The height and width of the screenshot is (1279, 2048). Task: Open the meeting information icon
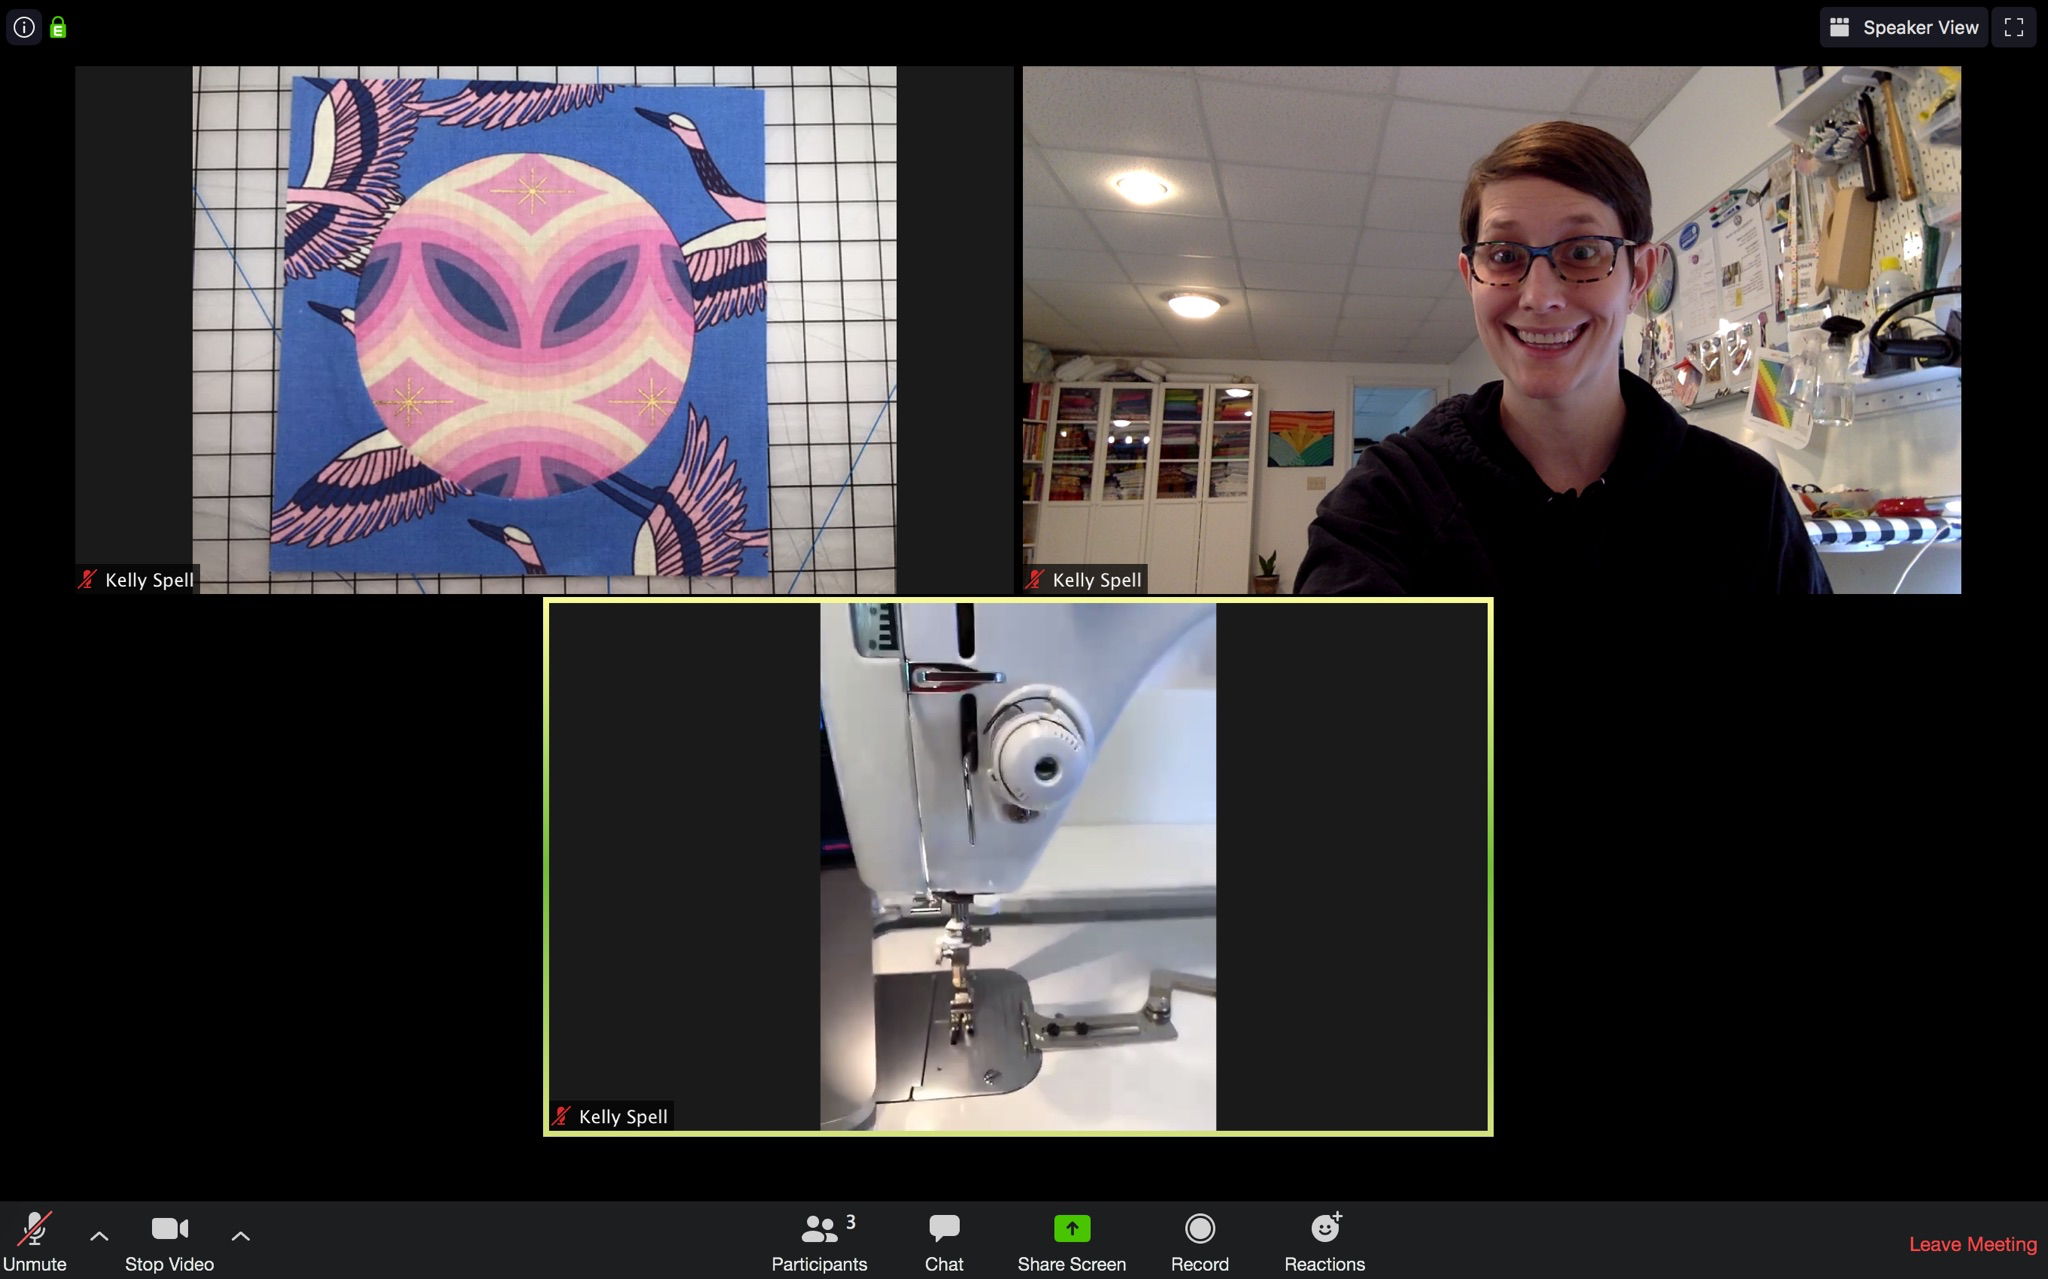[24, 27]
